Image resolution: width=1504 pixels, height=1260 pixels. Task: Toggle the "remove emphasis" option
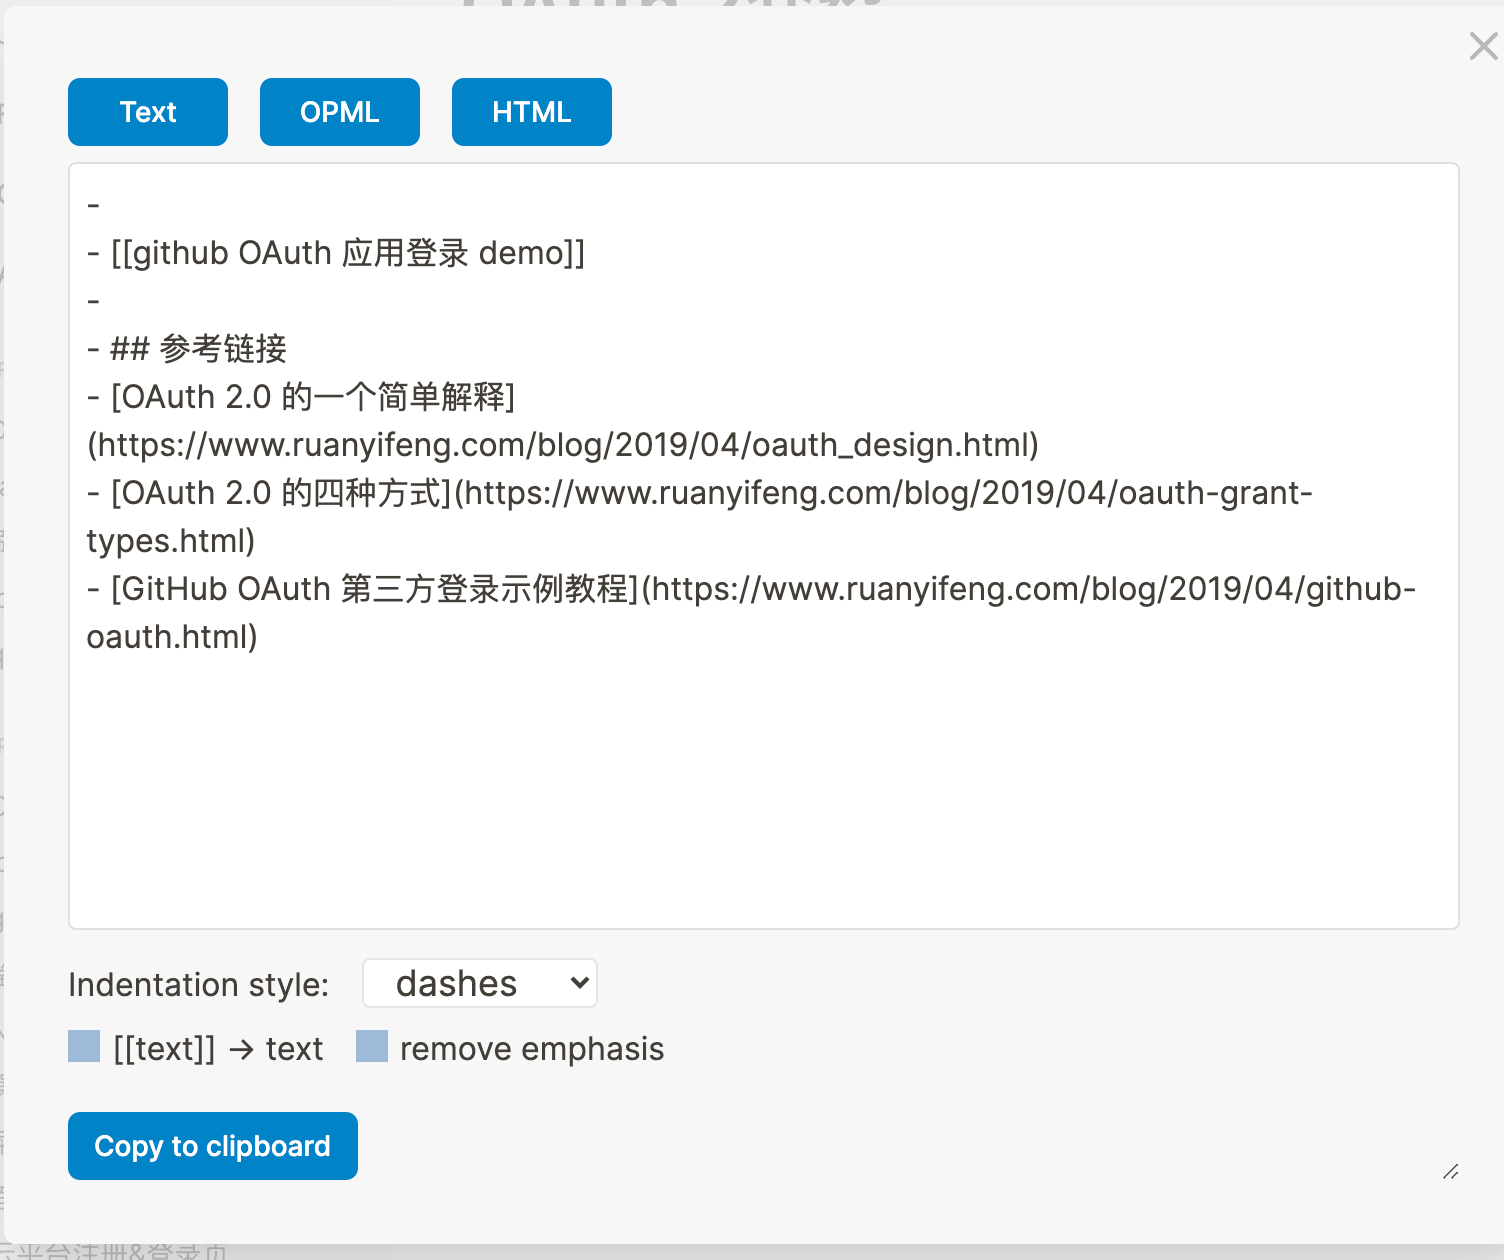point(371,1047)
